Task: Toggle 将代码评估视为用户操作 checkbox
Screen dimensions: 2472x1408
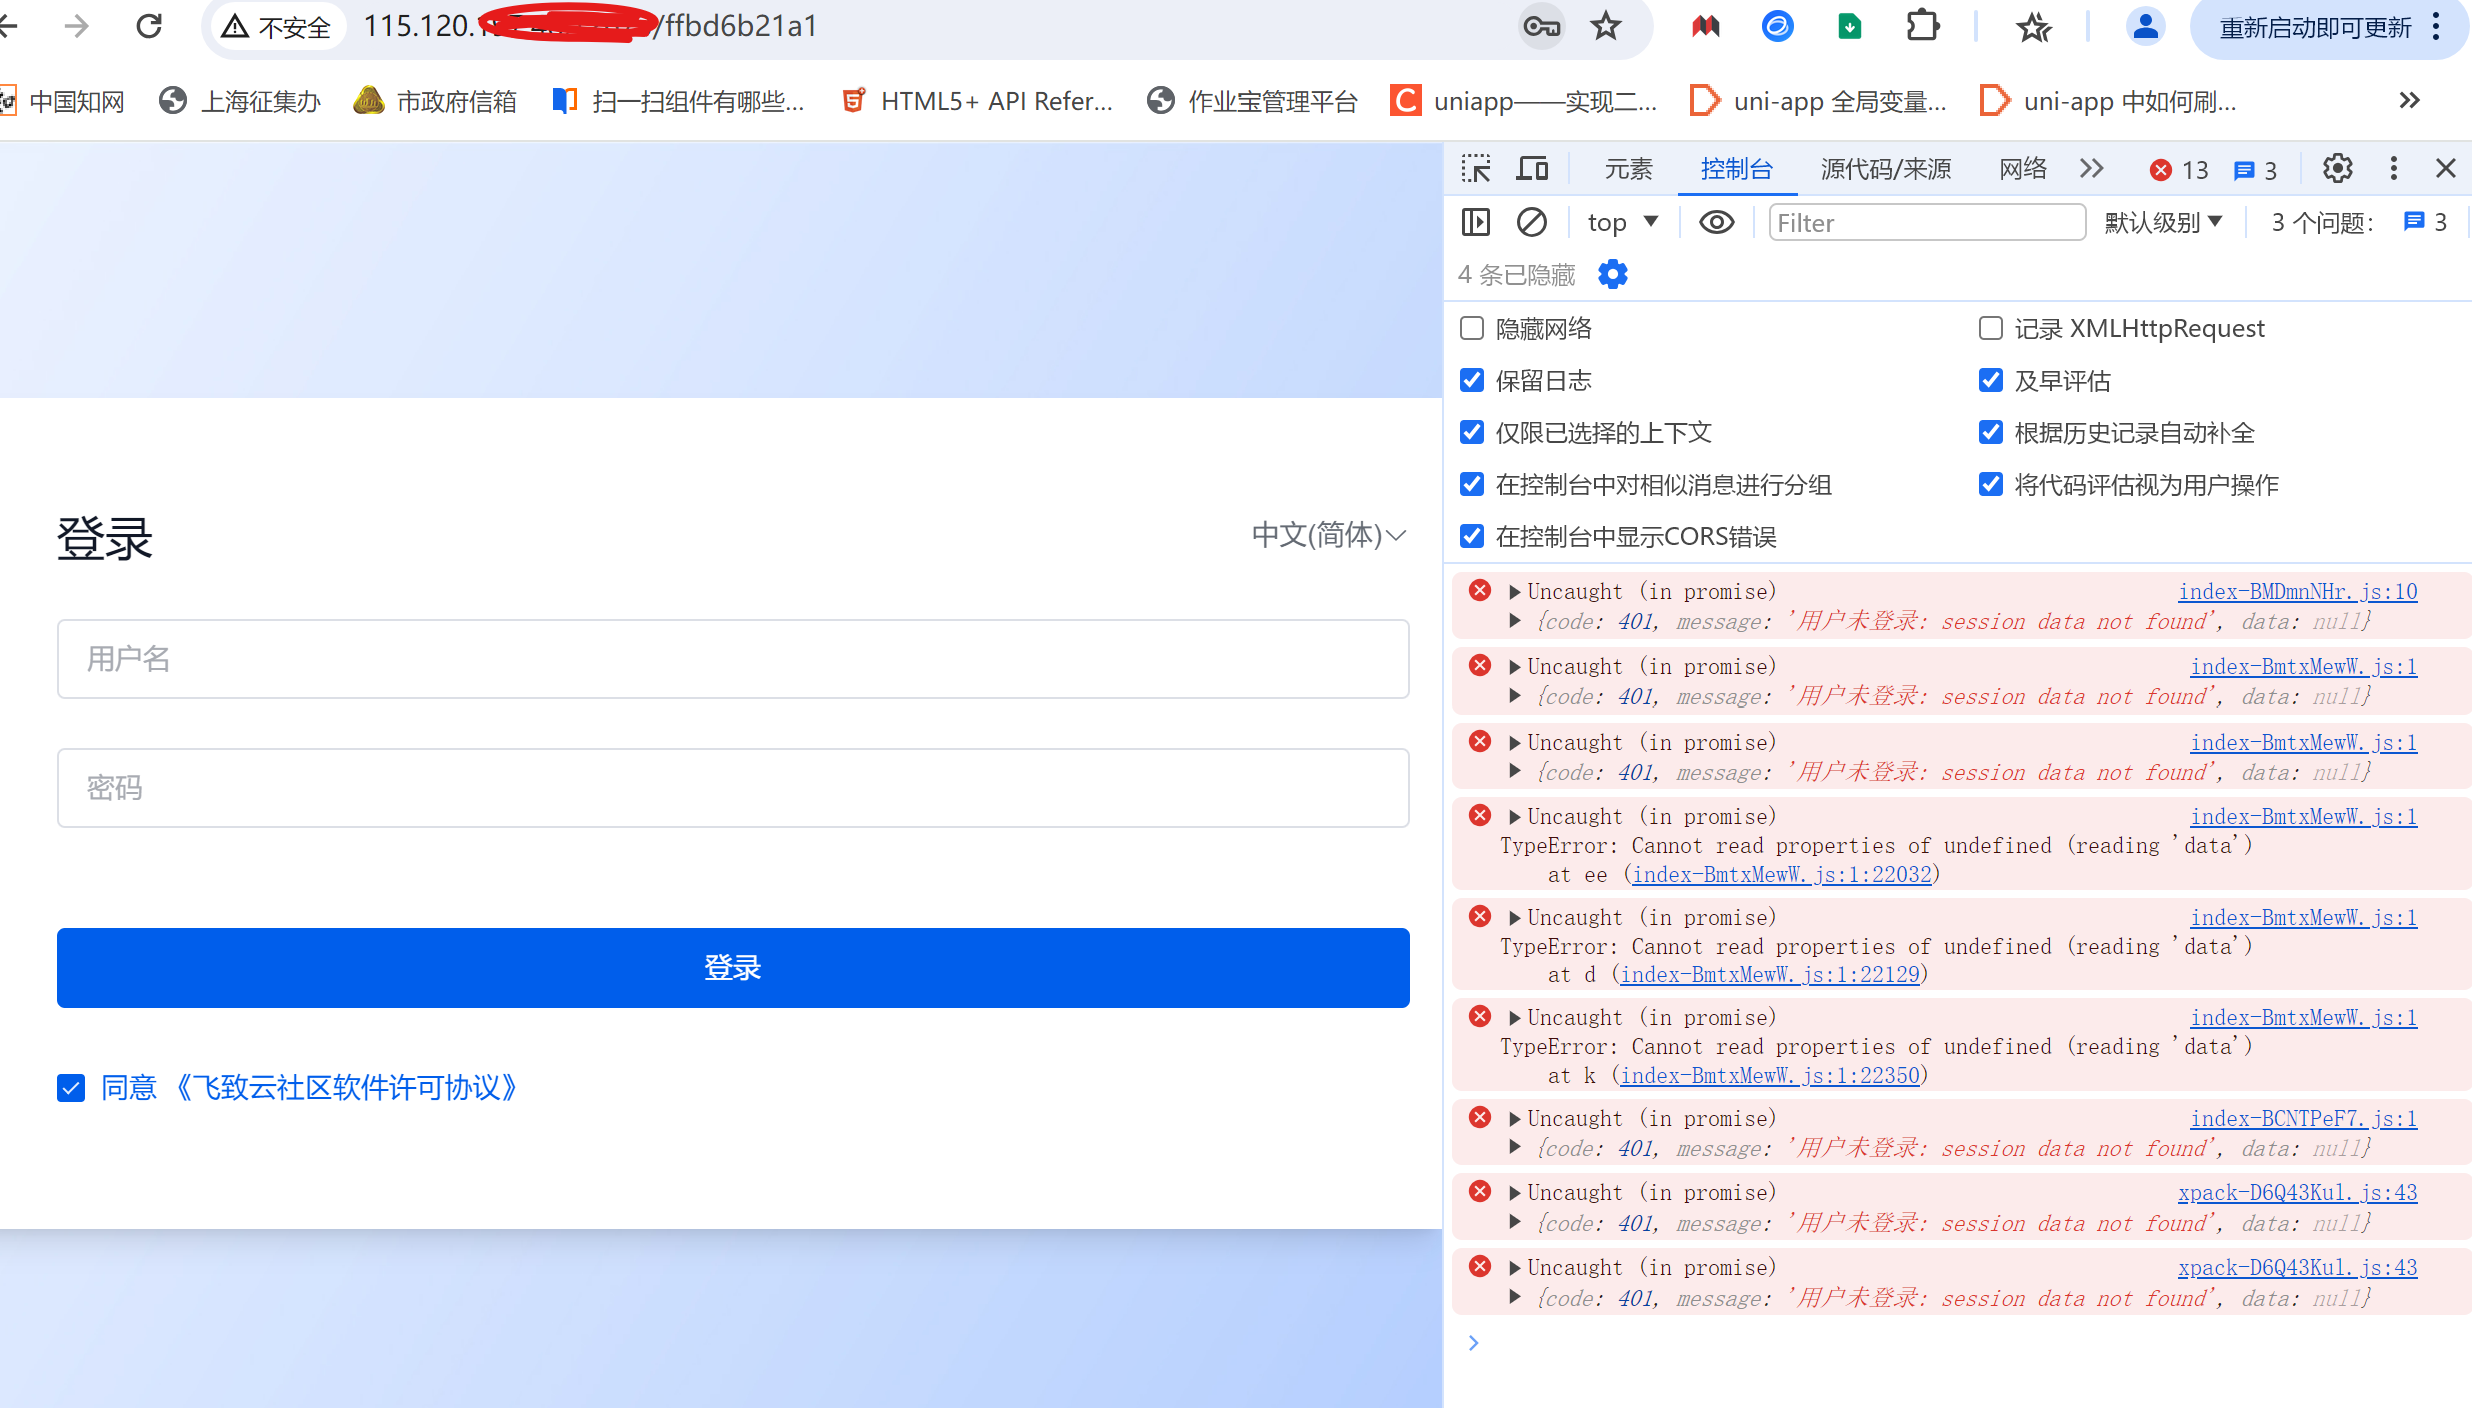Action: pyautogui.click(x=1991, y=484)
